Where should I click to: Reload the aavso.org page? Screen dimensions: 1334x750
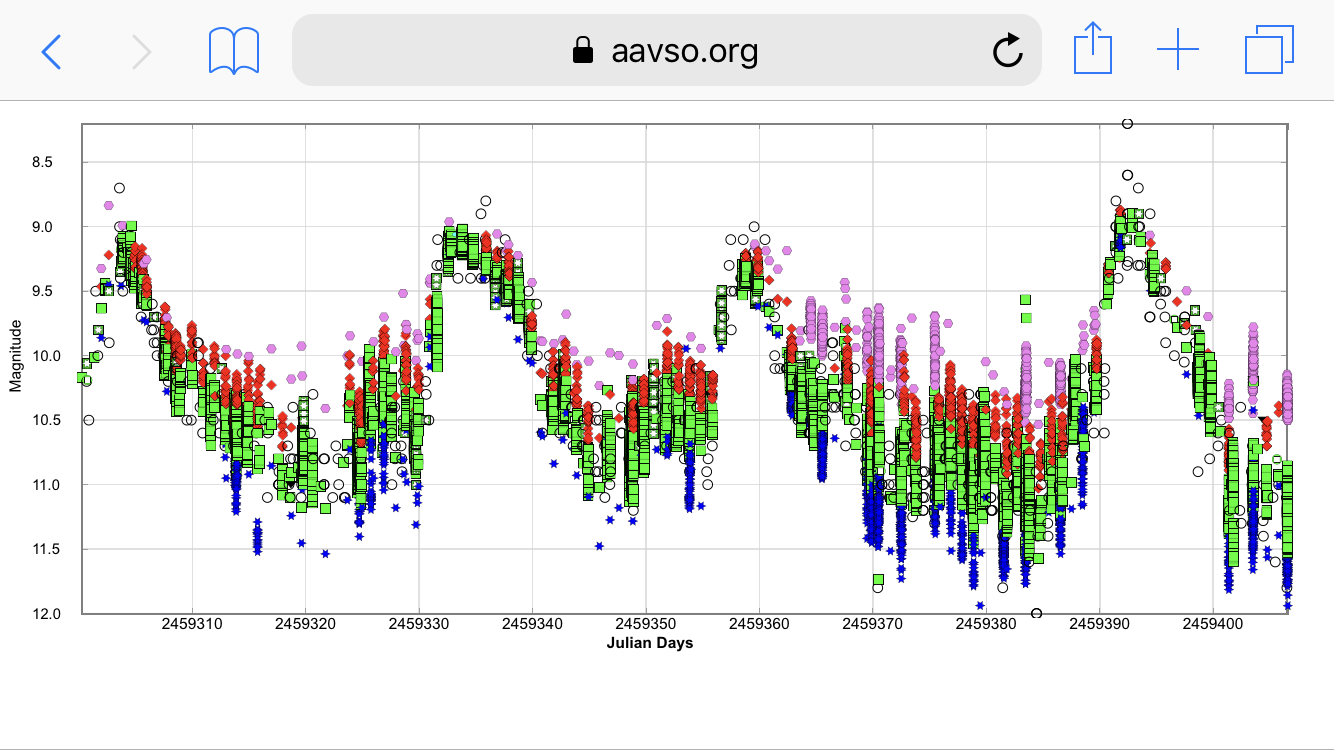[1007, 50]
